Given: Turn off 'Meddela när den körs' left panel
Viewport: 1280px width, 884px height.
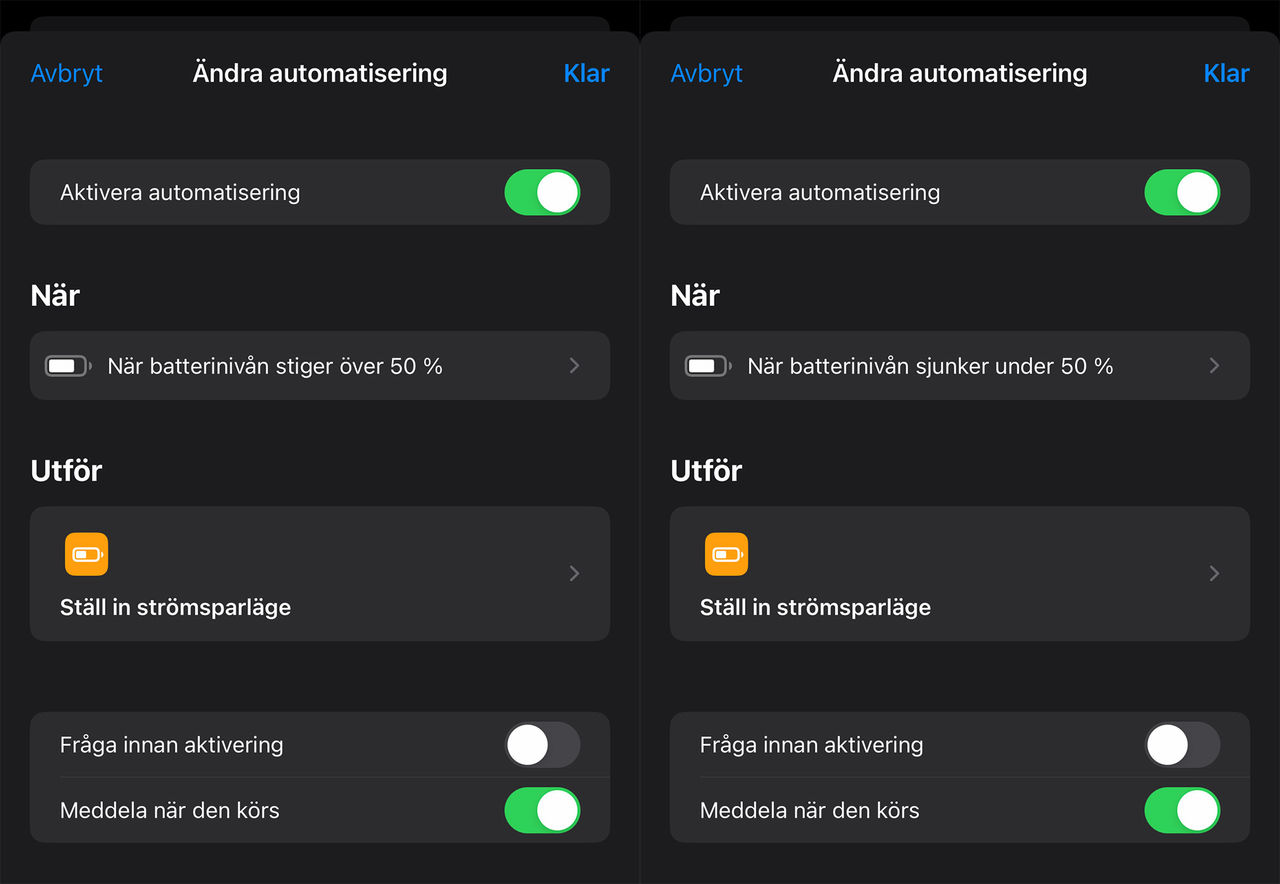Looking at the screenshot, I should click(x=542, y=810).
